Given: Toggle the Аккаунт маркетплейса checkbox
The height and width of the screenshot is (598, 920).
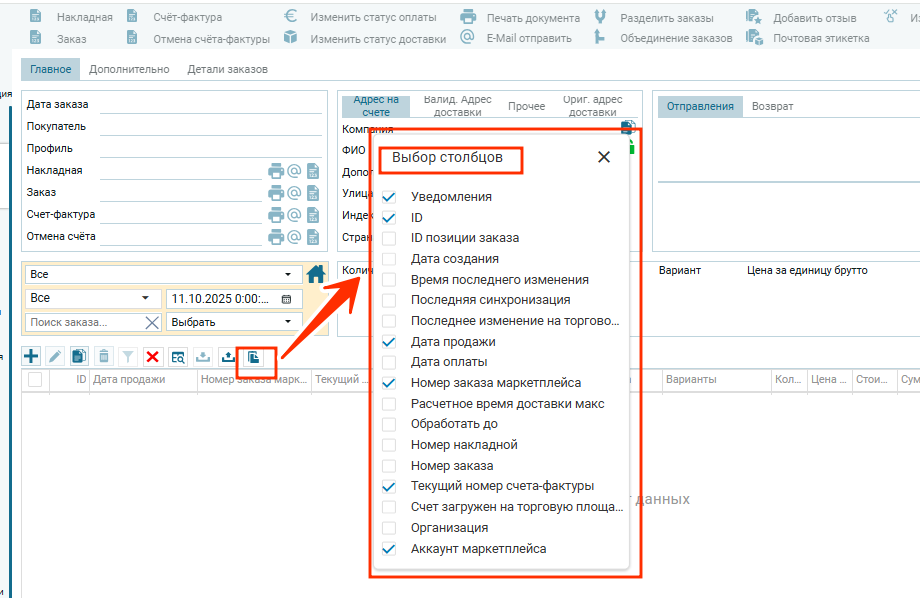Looking at the screenshot, I should click(x=389, y=549).
